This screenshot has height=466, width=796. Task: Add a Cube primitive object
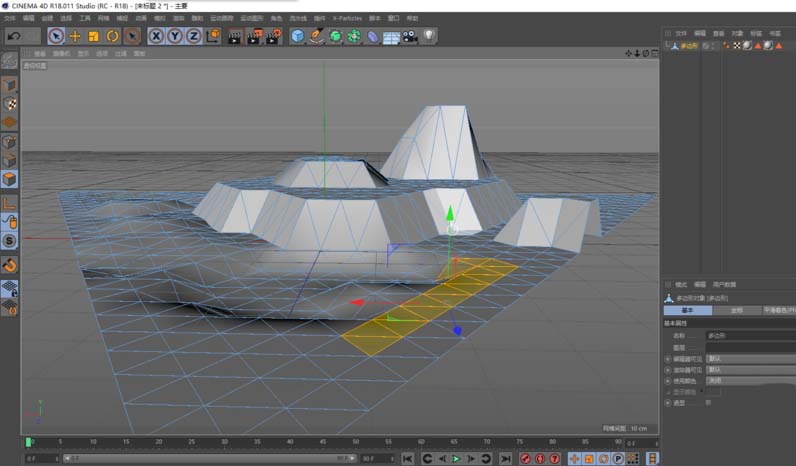pyautogui.click(x=297, y=36)
